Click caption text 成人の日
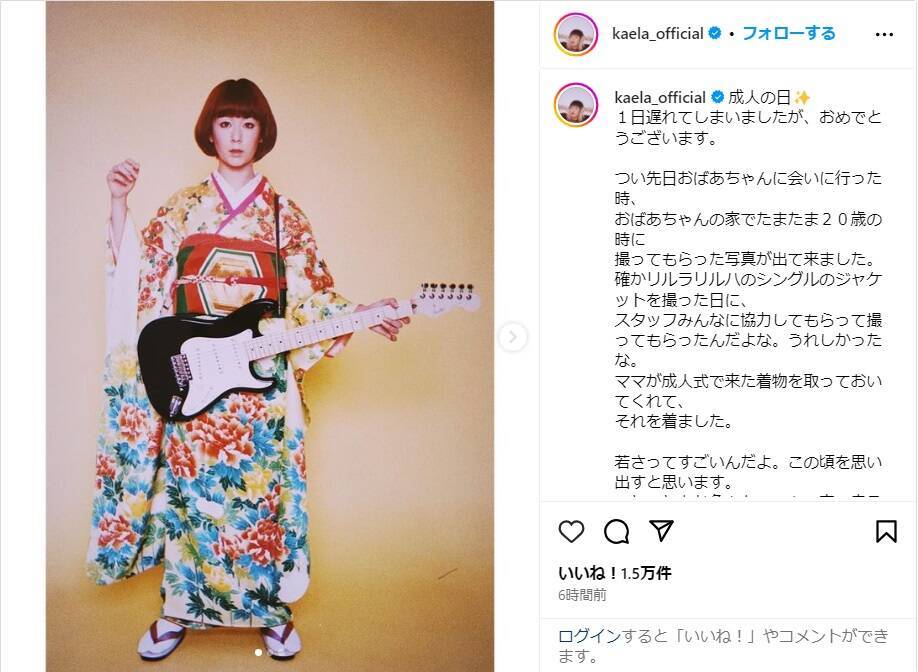918x672 pixels. point(759,97)
